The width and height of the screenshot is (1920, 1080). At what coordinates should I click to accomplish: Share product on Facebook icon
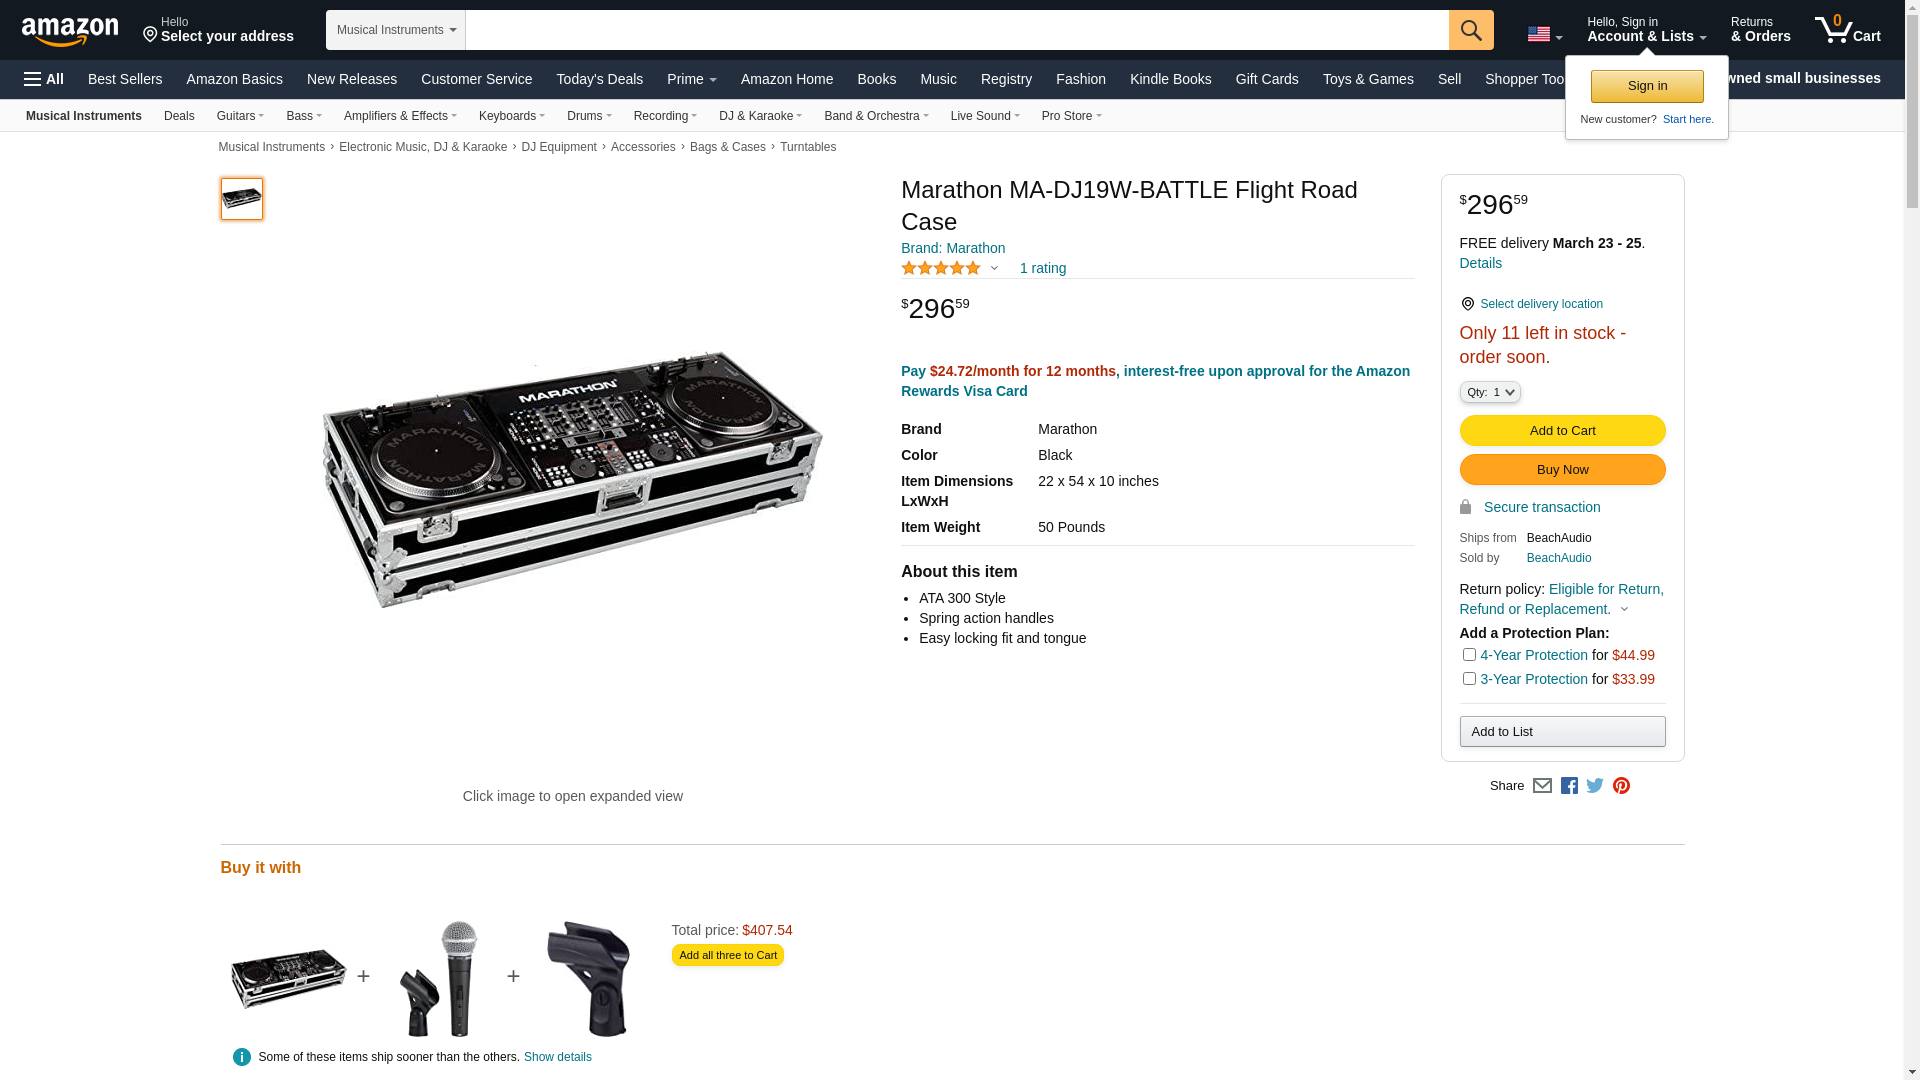1569,786
